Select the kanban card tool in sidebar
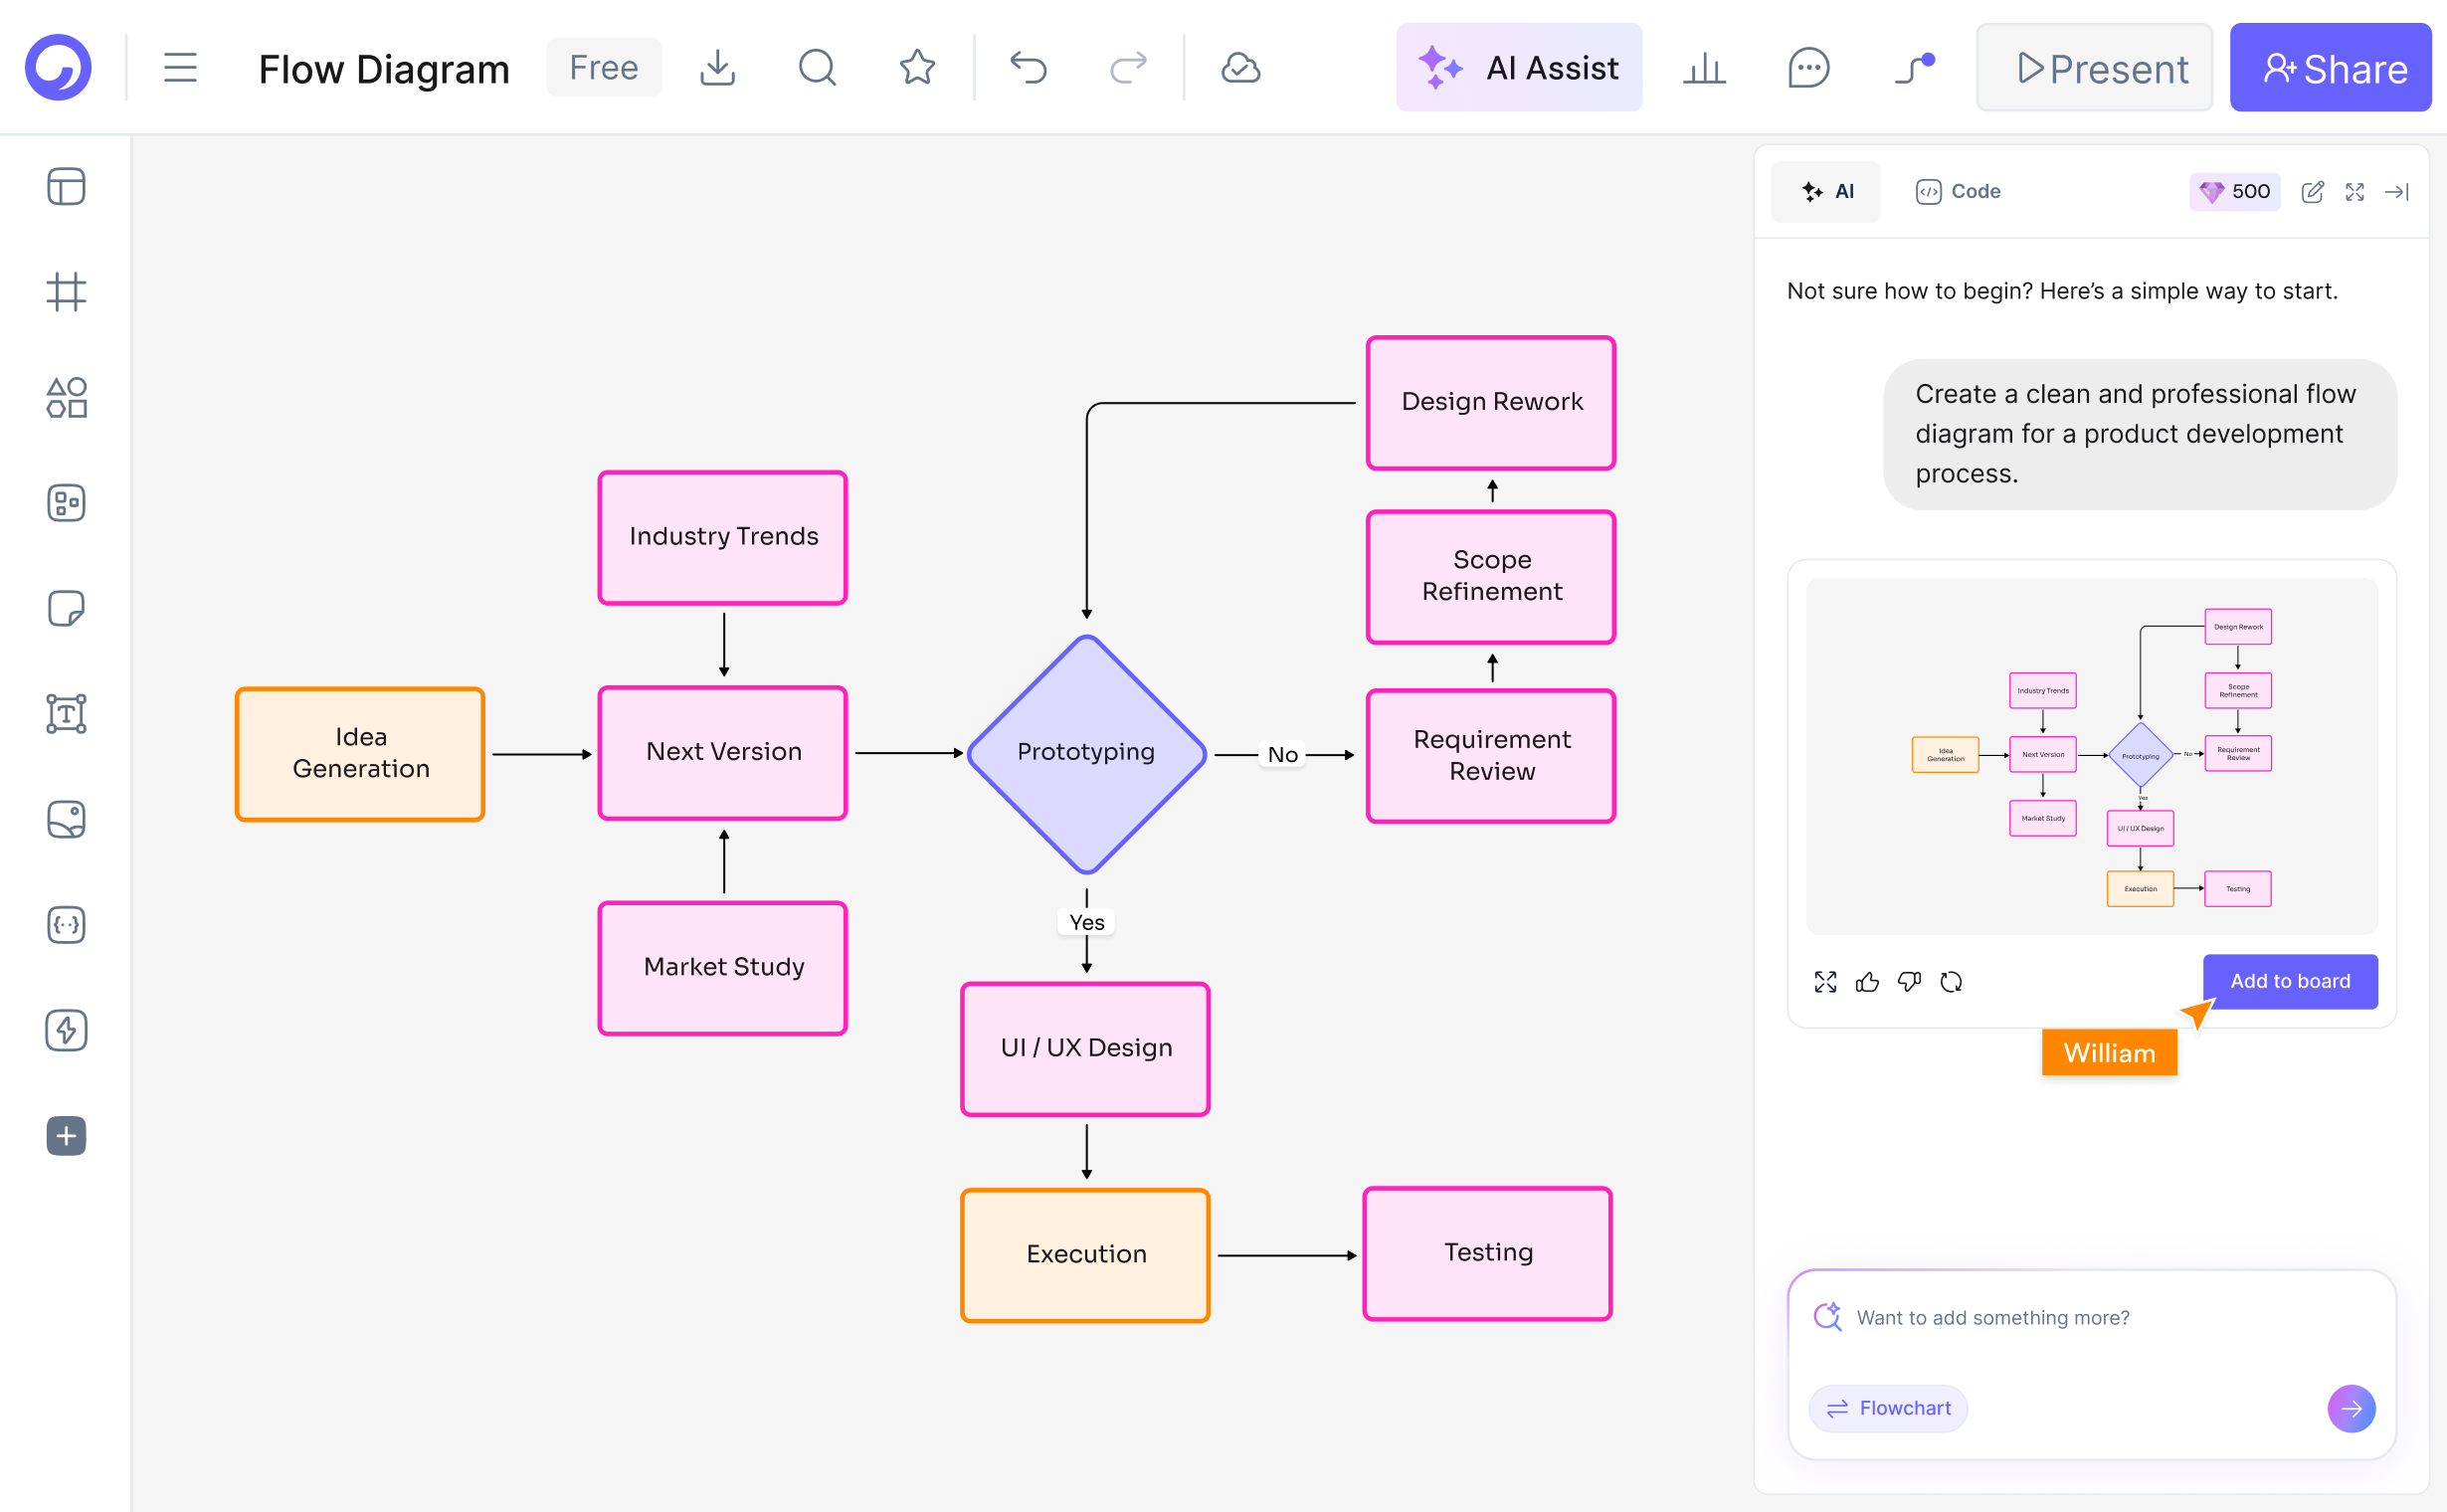This screenshot has width=2447, height=1512. [x=66, y=503]
